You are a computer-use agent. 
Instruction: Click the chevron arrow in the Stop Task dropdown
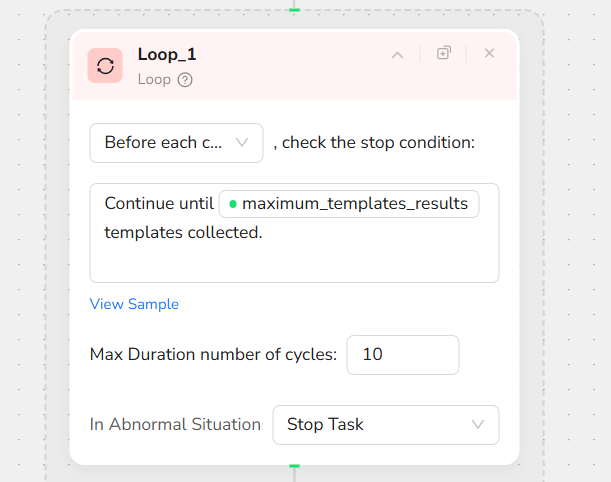coord(478,425)
